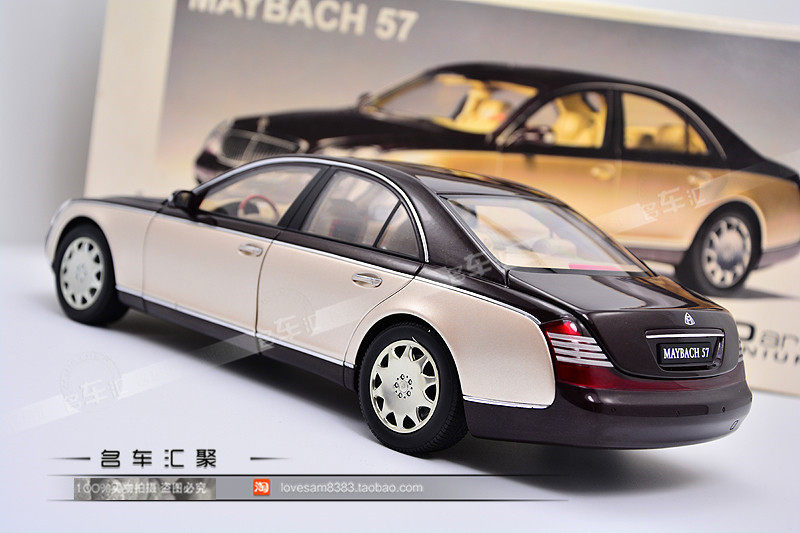Click the 'MAYBACH 57' title on the box
Viewport: 800px width, 533px height.
[303, 18]
